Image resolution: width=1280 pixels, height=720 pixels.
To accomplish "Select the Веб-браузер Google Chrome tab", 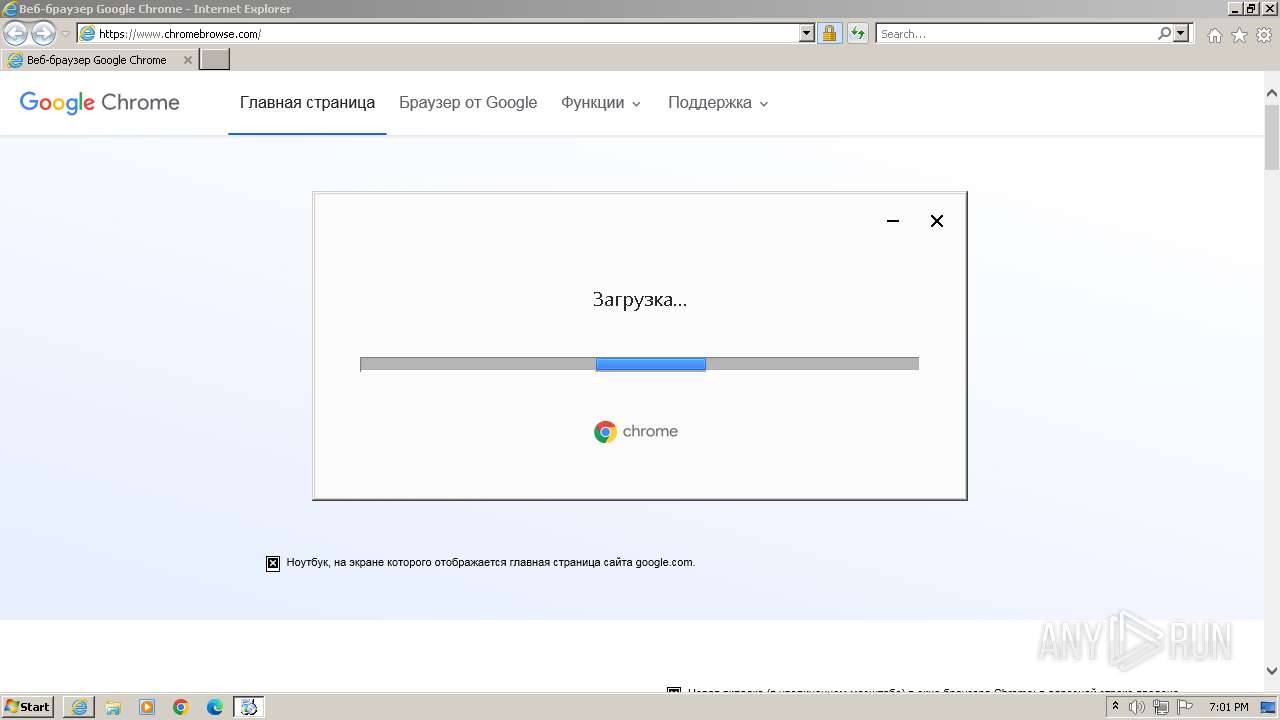I will coord(98,60).
